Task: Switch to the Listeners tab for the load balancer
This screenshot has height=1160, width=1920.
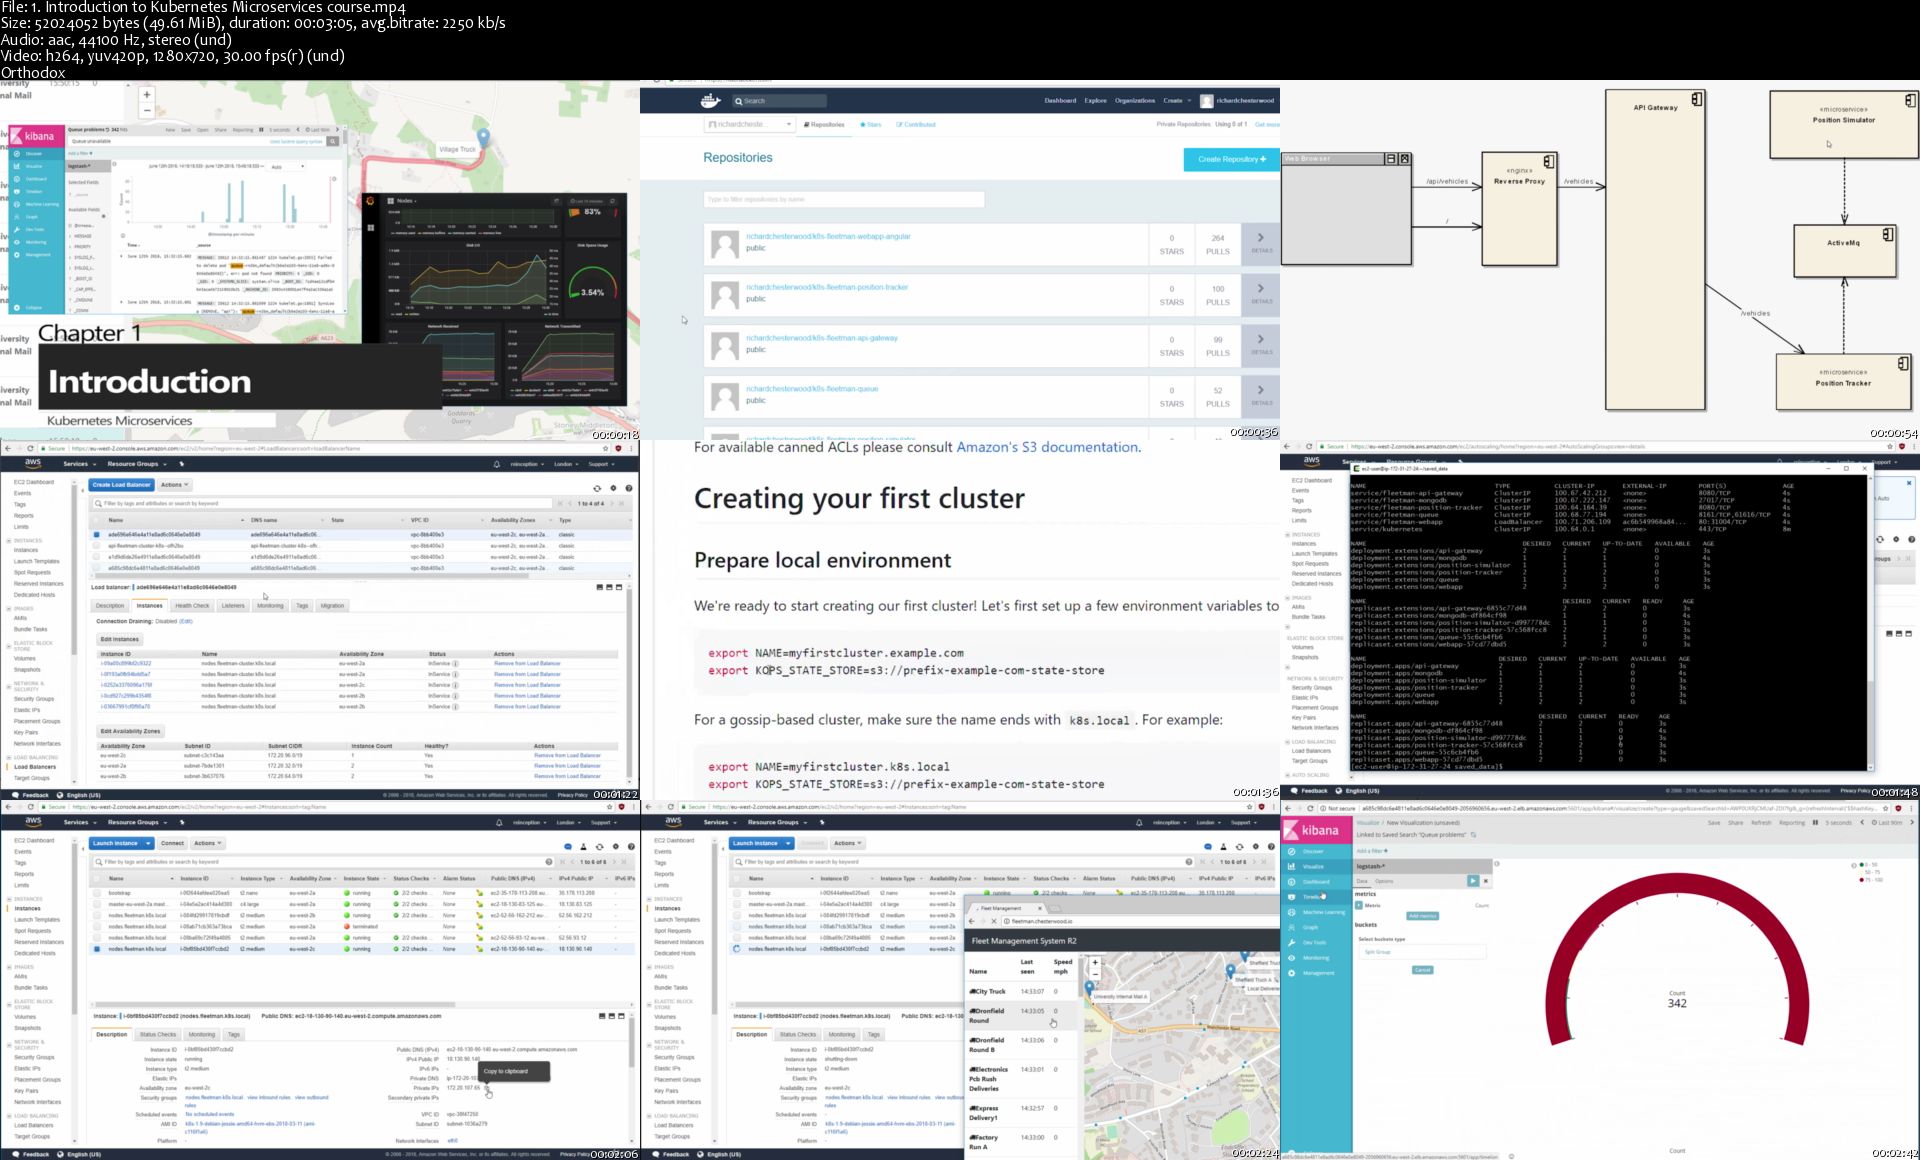Action: tap(233, 606)
